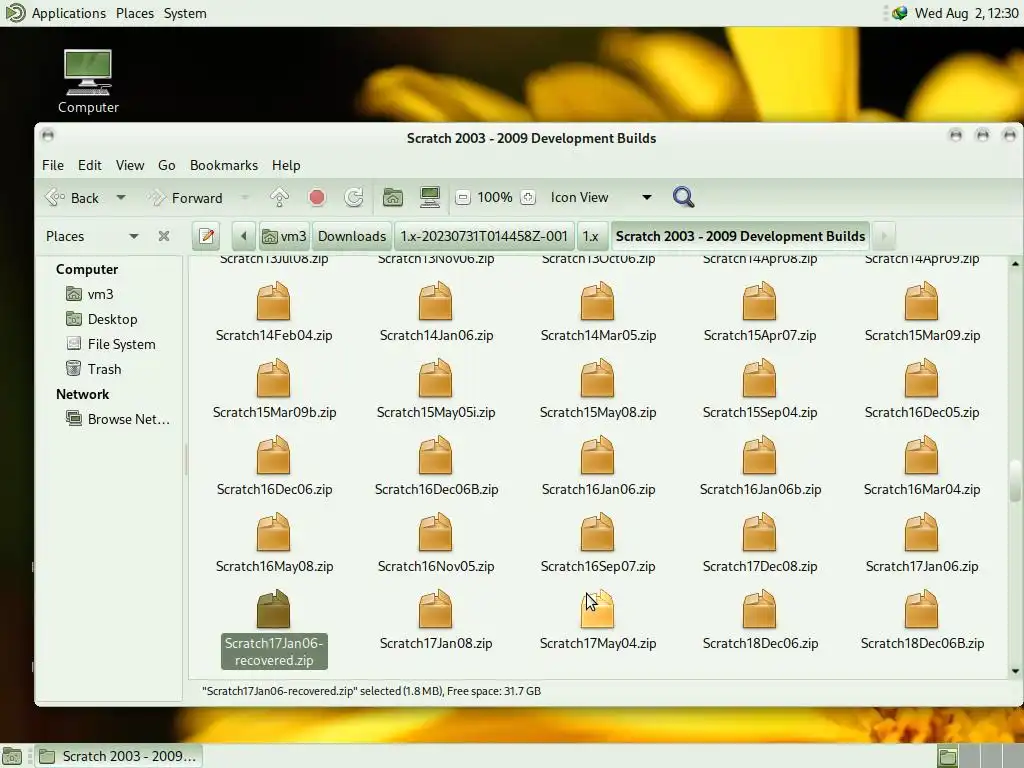Viewport: 1024px width, 768px height.
Task: Open the Forward history dropdown arrow
Action: click(245, 197)
